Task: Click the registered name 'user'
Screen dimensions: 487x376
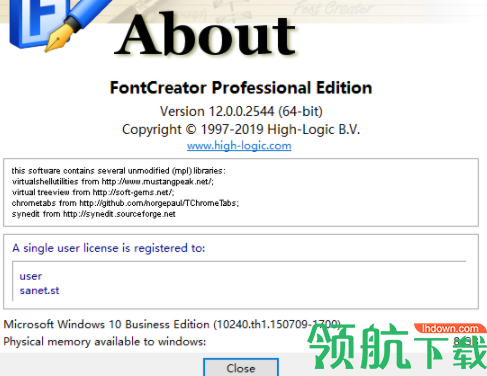Action: [x=31, y=276]
